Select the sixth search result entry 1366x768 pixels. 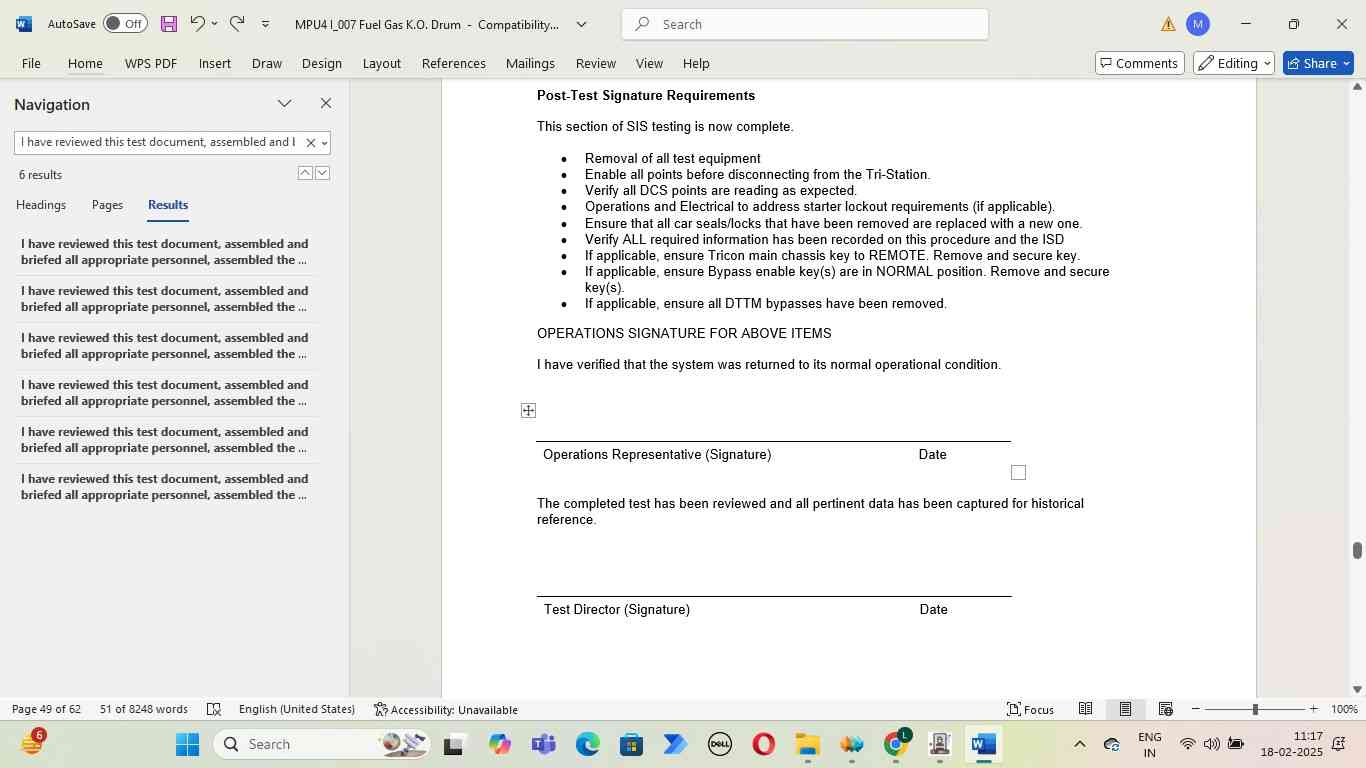167,487
